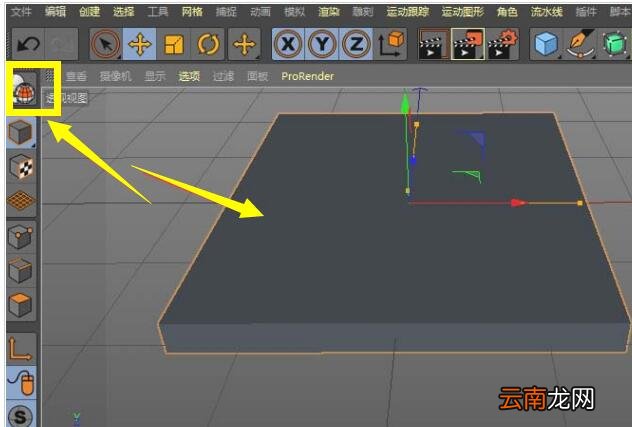Select the Live Selection arrow tool
632x427 pixels.
(x=106, y=44)
